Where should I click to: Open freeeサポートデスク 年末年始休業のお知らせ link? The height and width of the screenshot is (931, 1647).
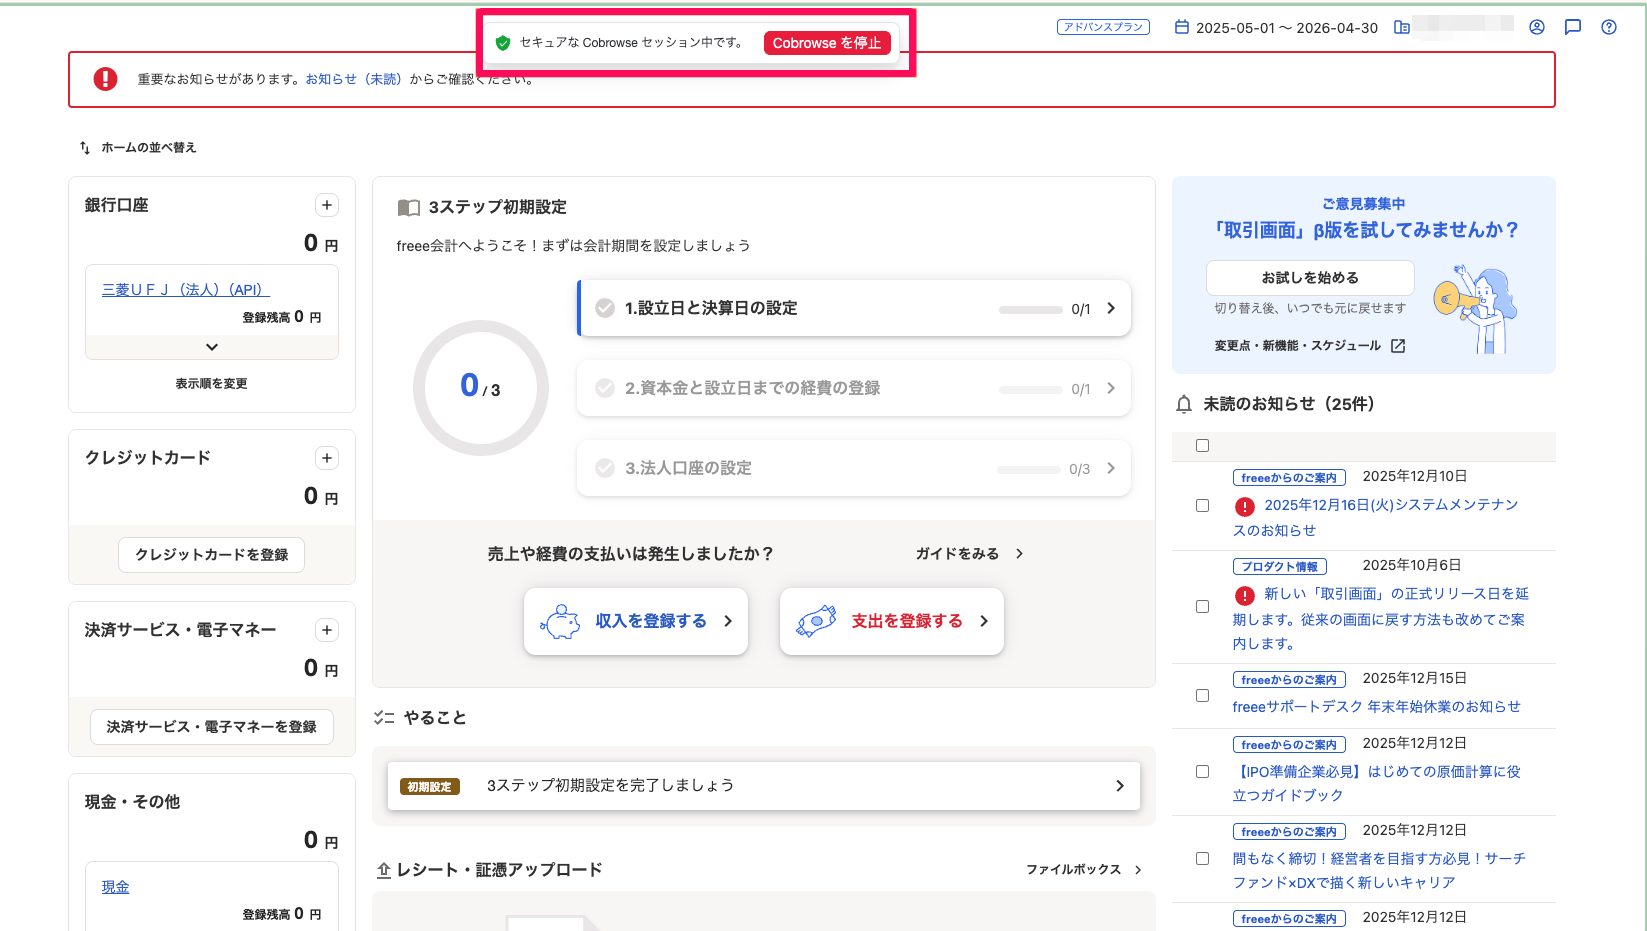1376,707
